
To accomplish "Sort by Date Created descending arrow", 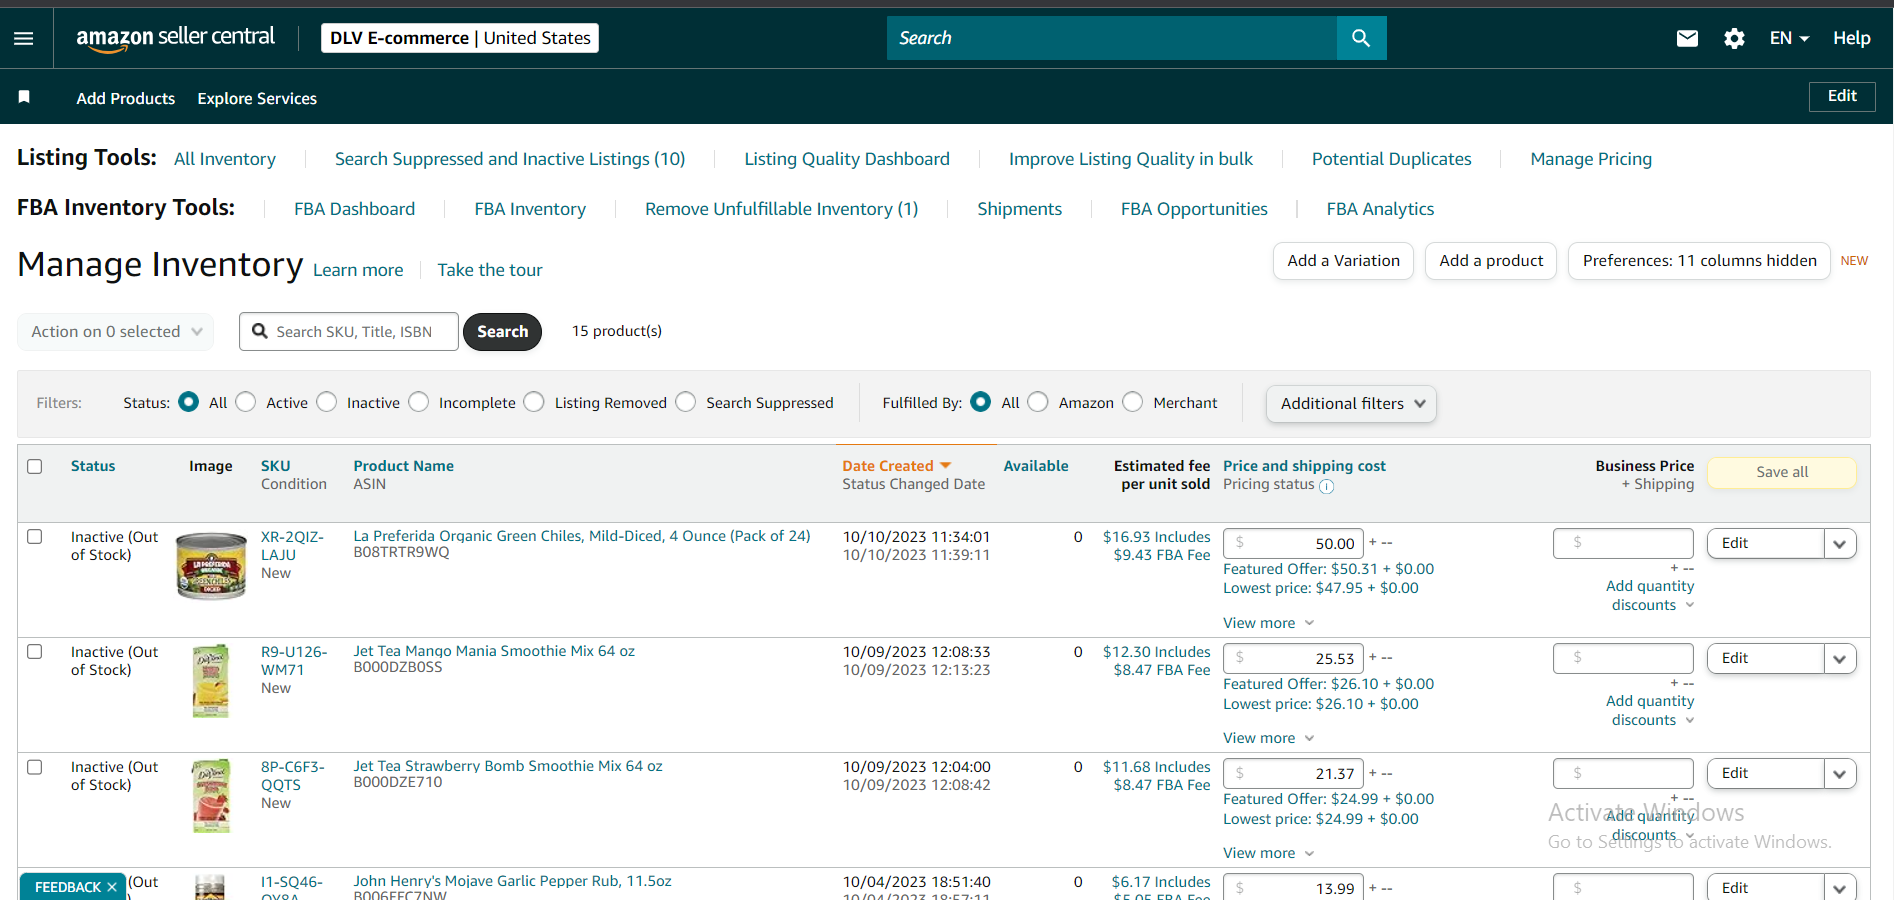I will tap(946, 466).
